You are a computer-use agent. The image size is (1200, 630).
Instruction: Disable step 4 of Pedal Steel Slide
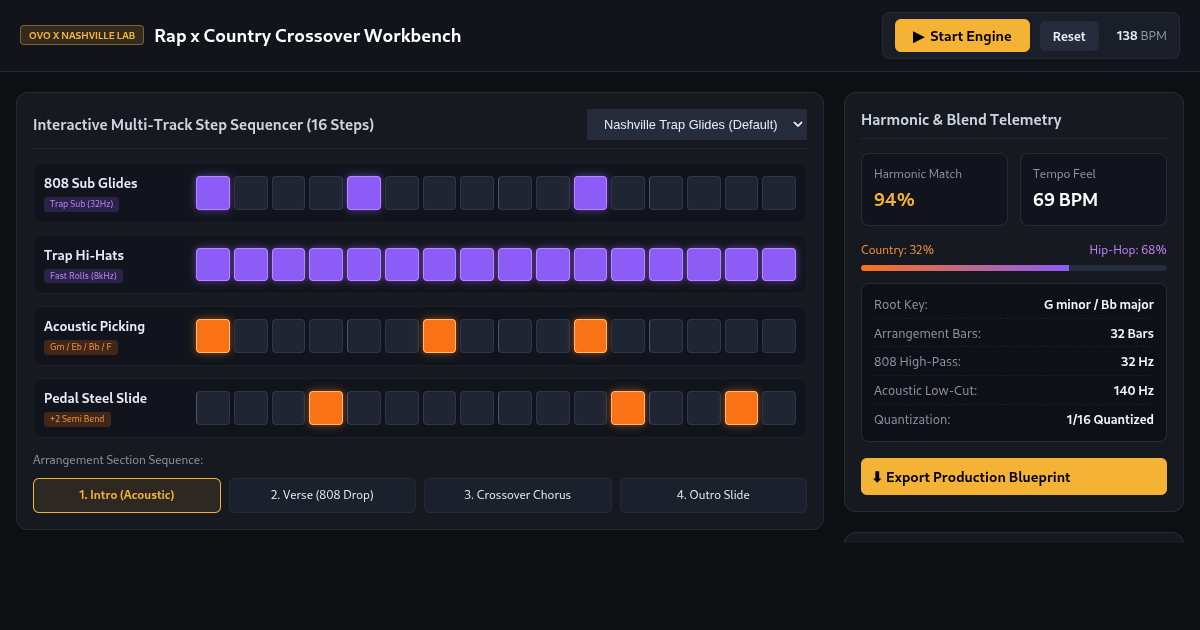click(326, 408)
